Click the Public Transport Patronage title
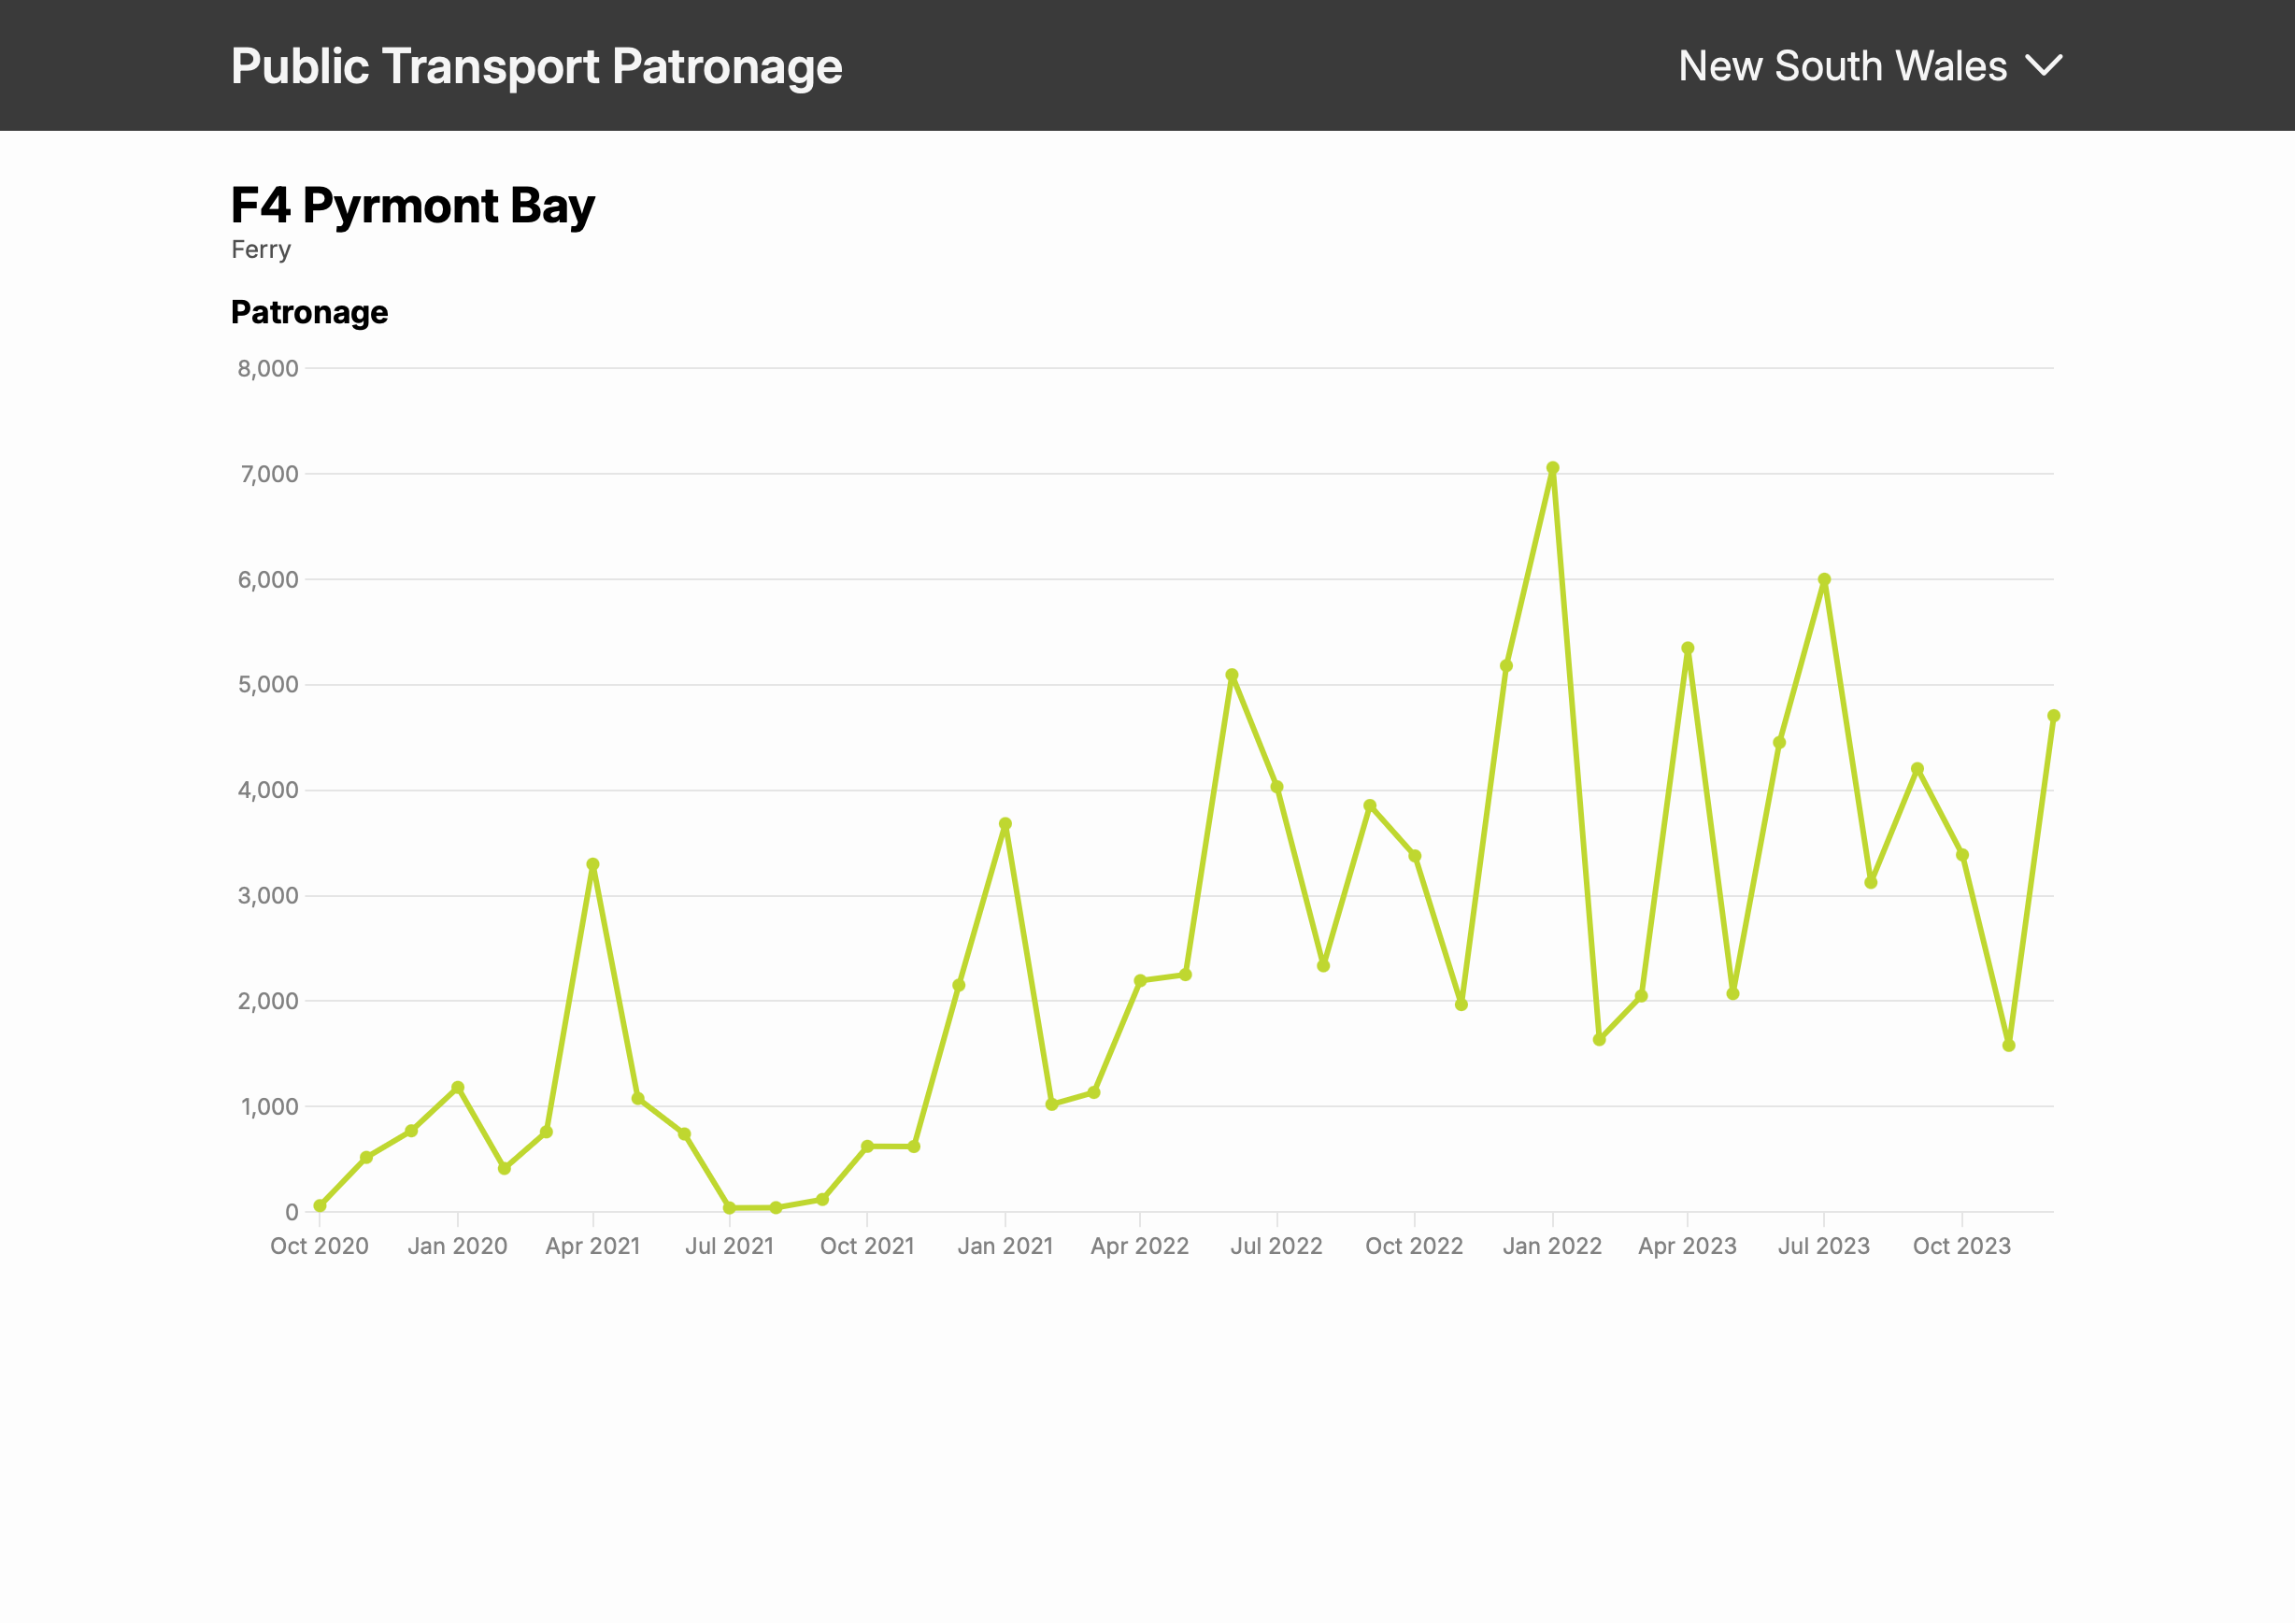Viewport: 2295px width, 1624px height. (536, 66)
